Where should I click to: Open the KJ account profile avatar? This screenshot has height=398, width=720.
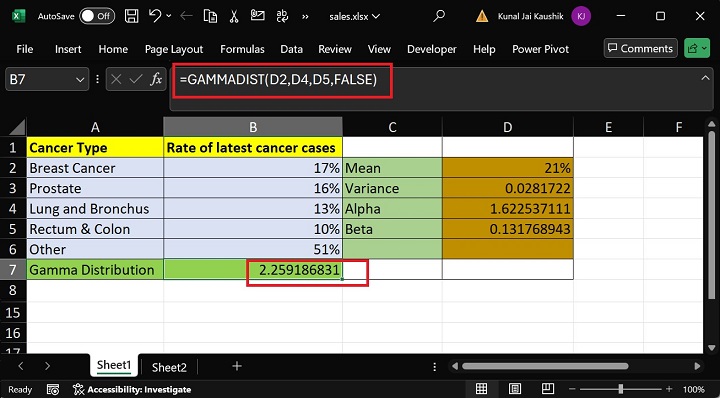click(x=581, y=17)
